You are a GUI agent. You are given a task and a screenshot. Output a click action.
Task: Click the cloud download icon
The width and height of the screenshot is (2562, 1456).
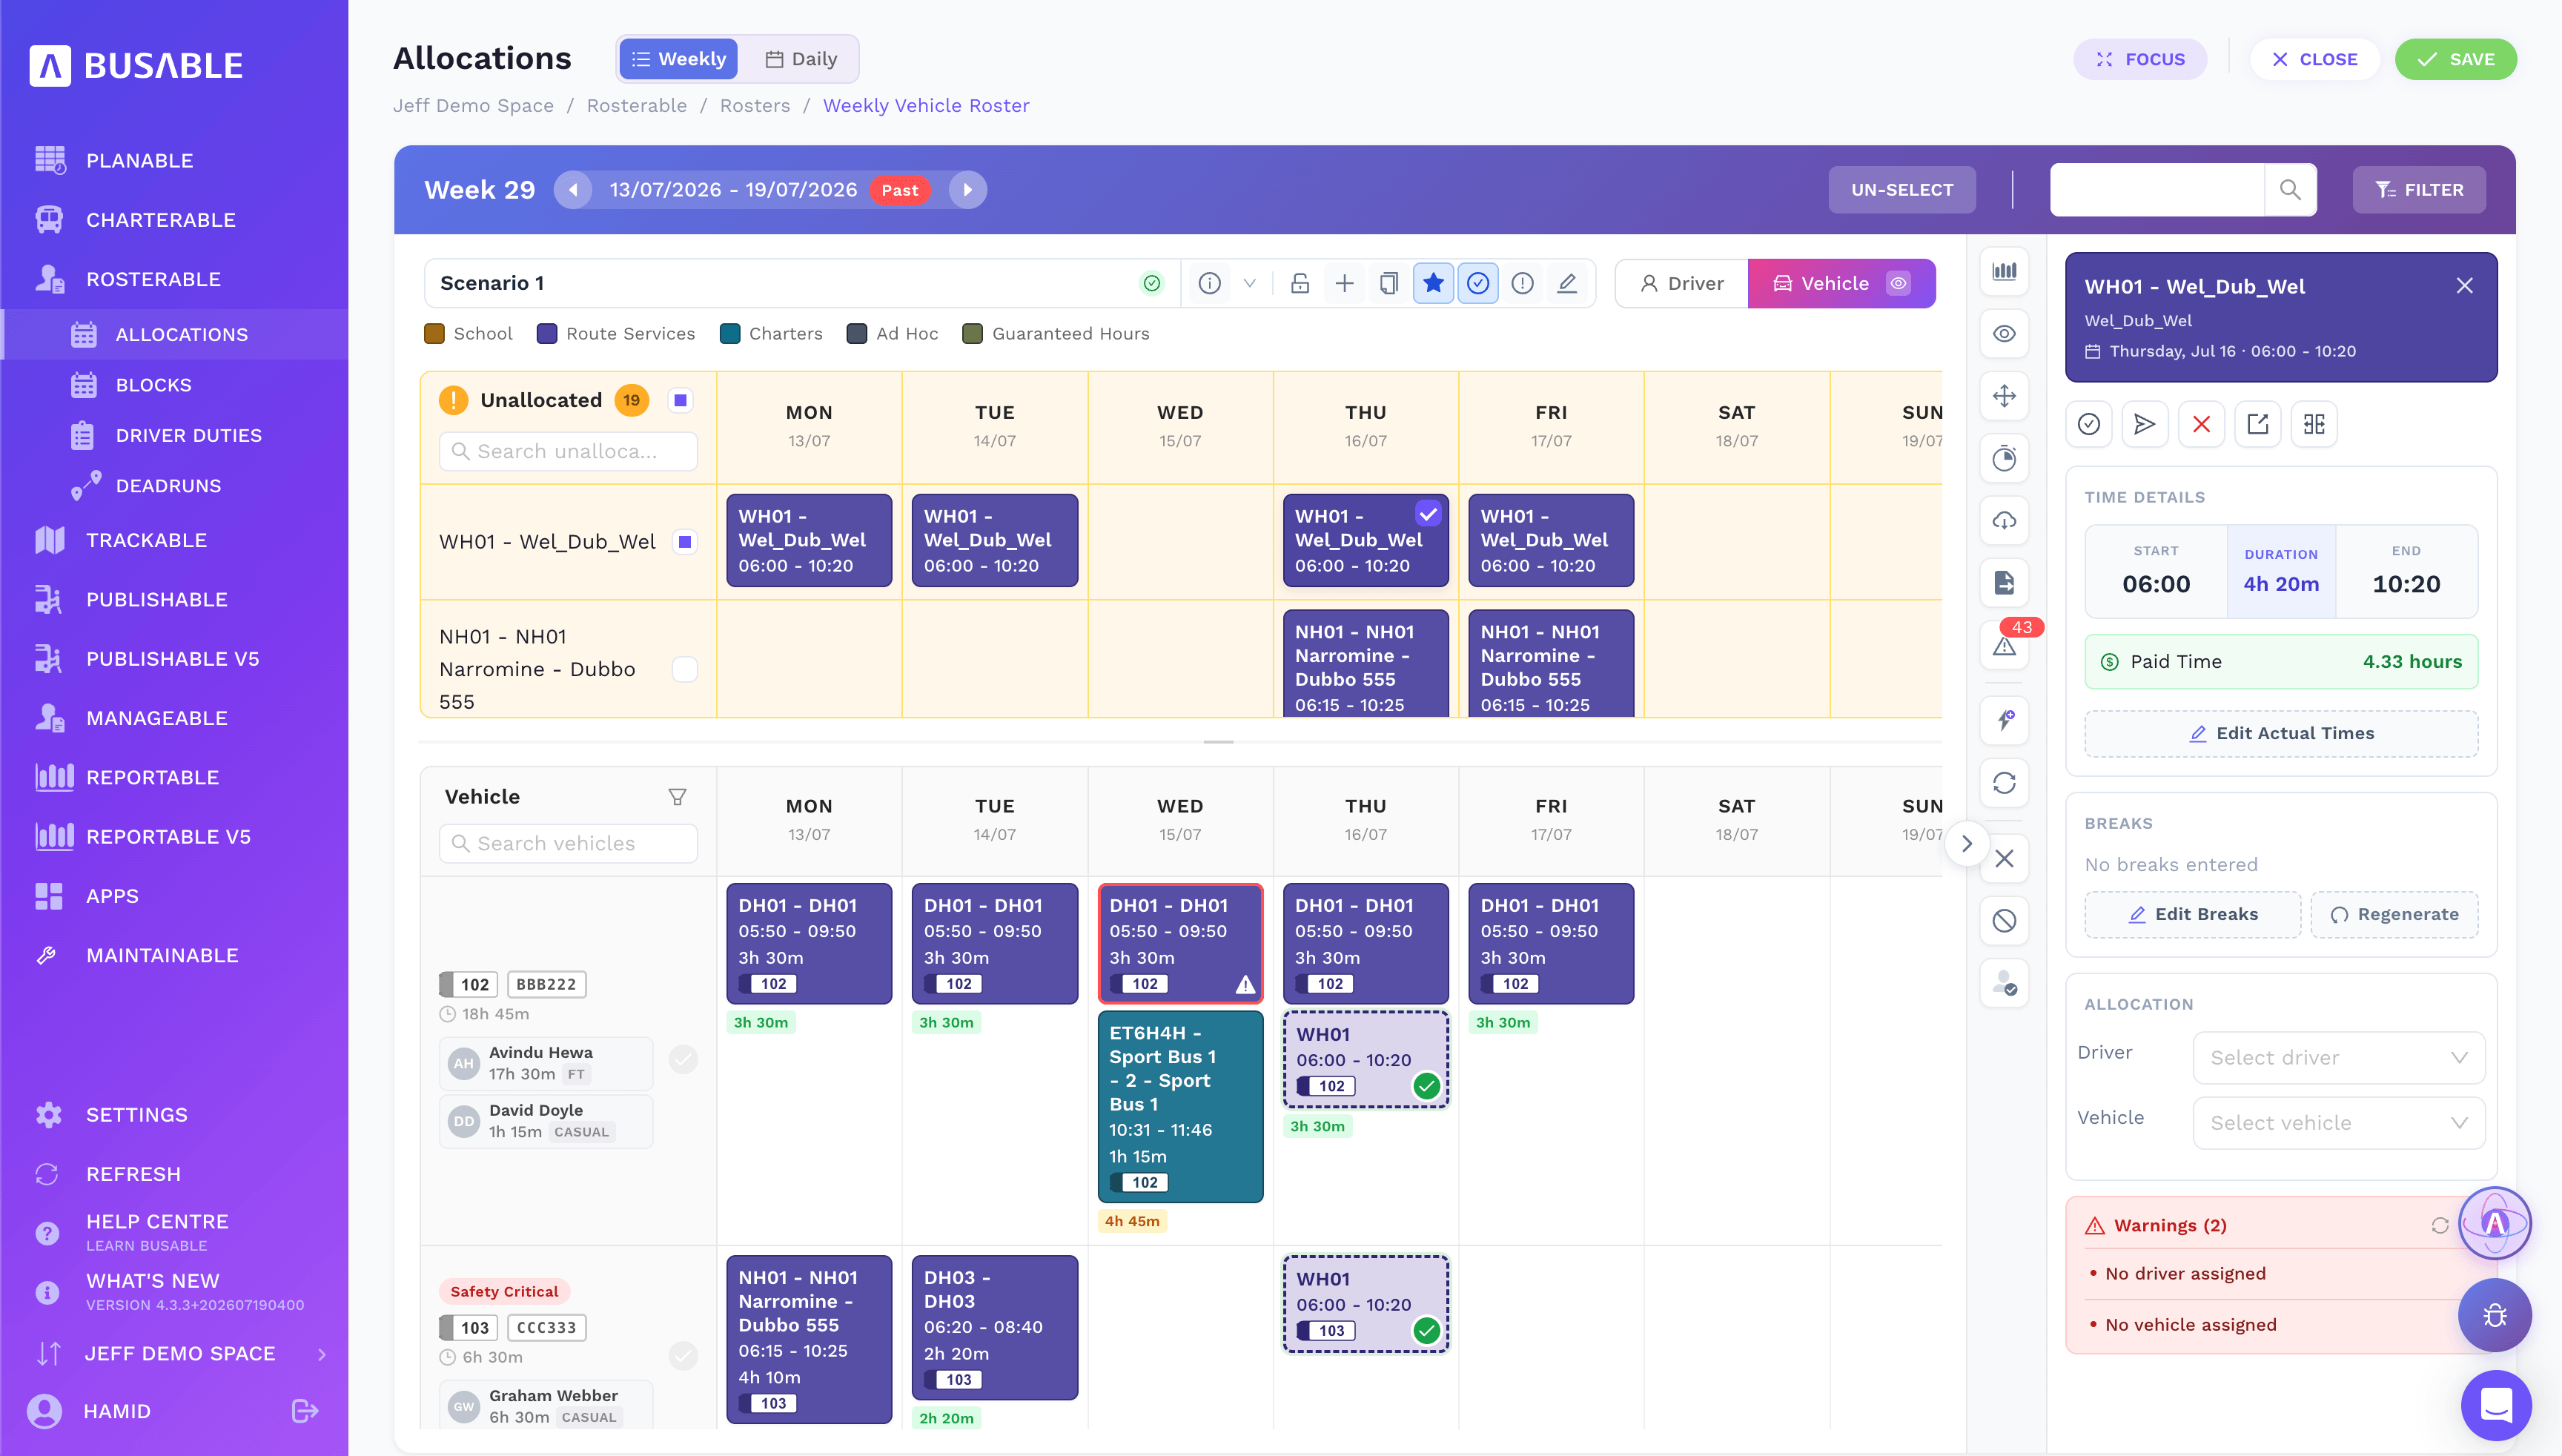[x=2004, y=521]
